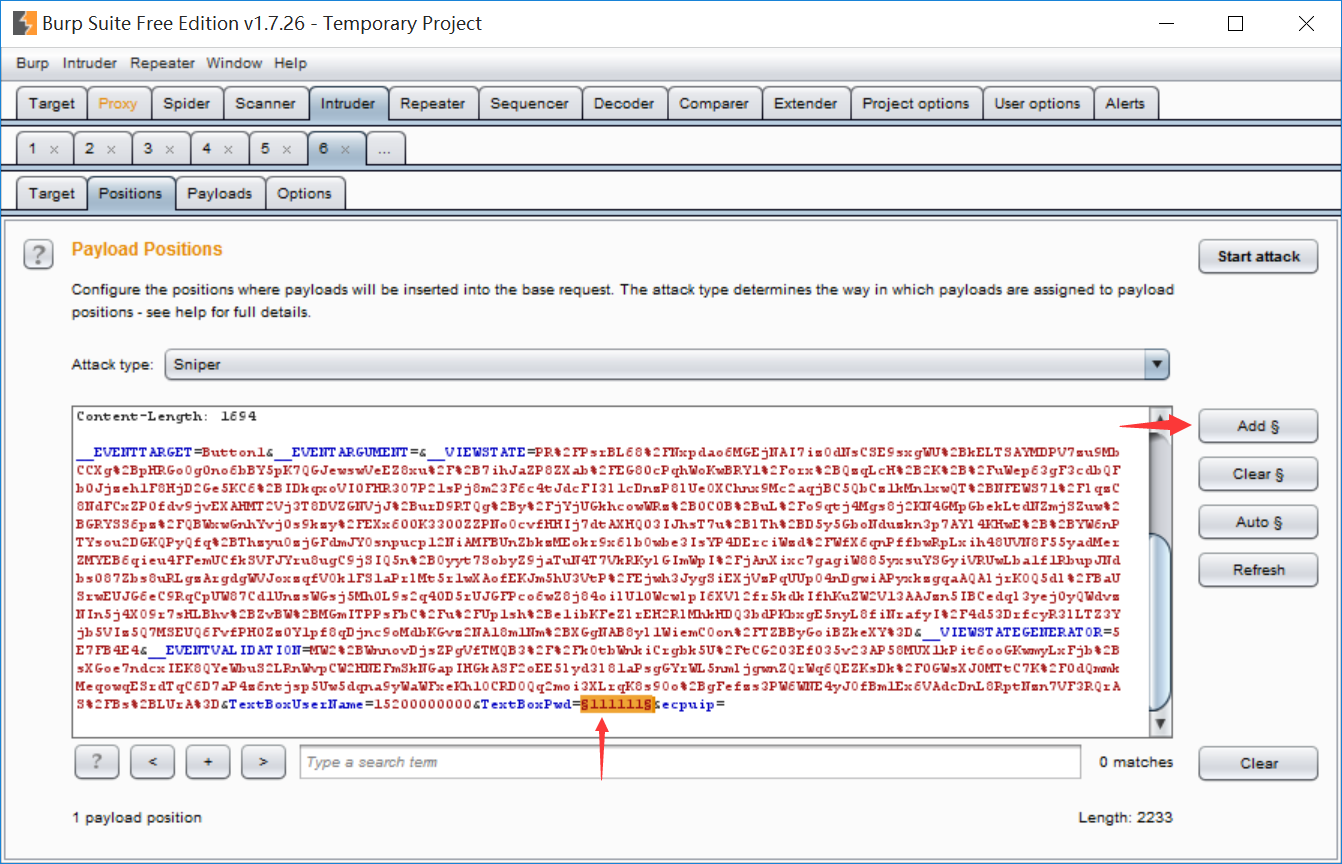
Task: Click the TextBoxUserName parameter name
Action: tap(297, 705)
